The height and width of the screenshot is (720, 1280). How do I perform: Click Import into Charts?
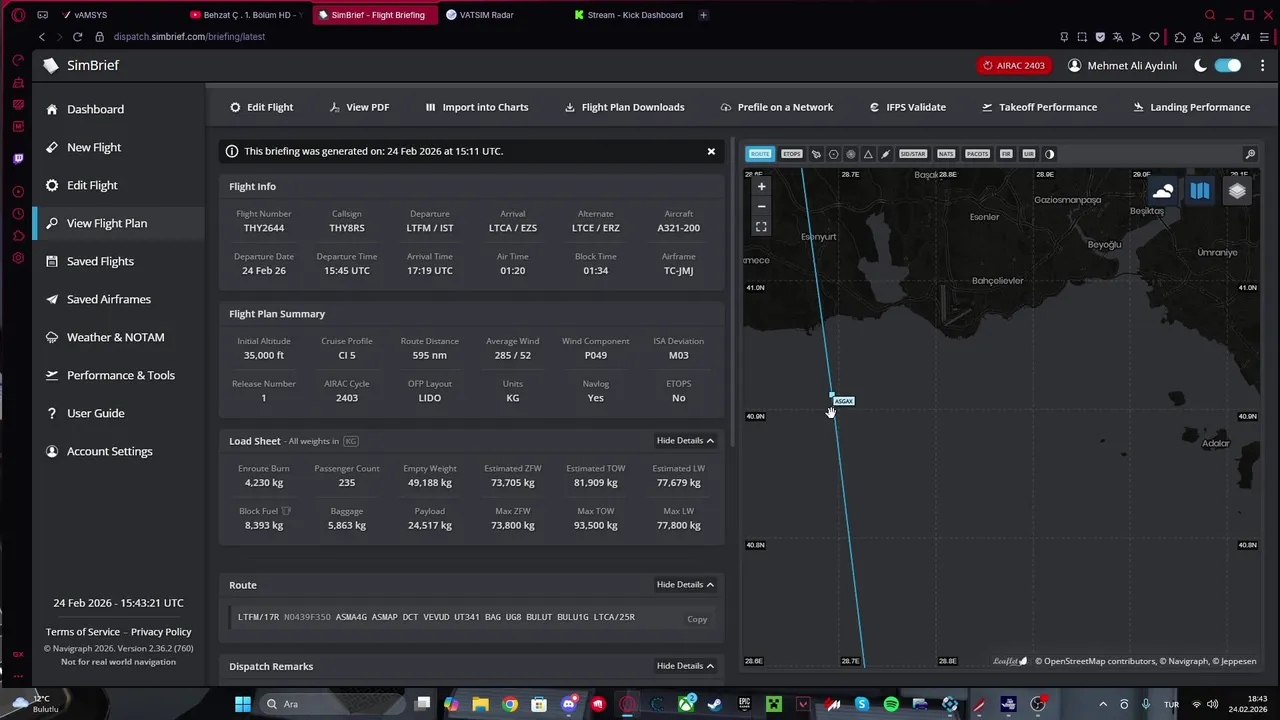point(477,107)
